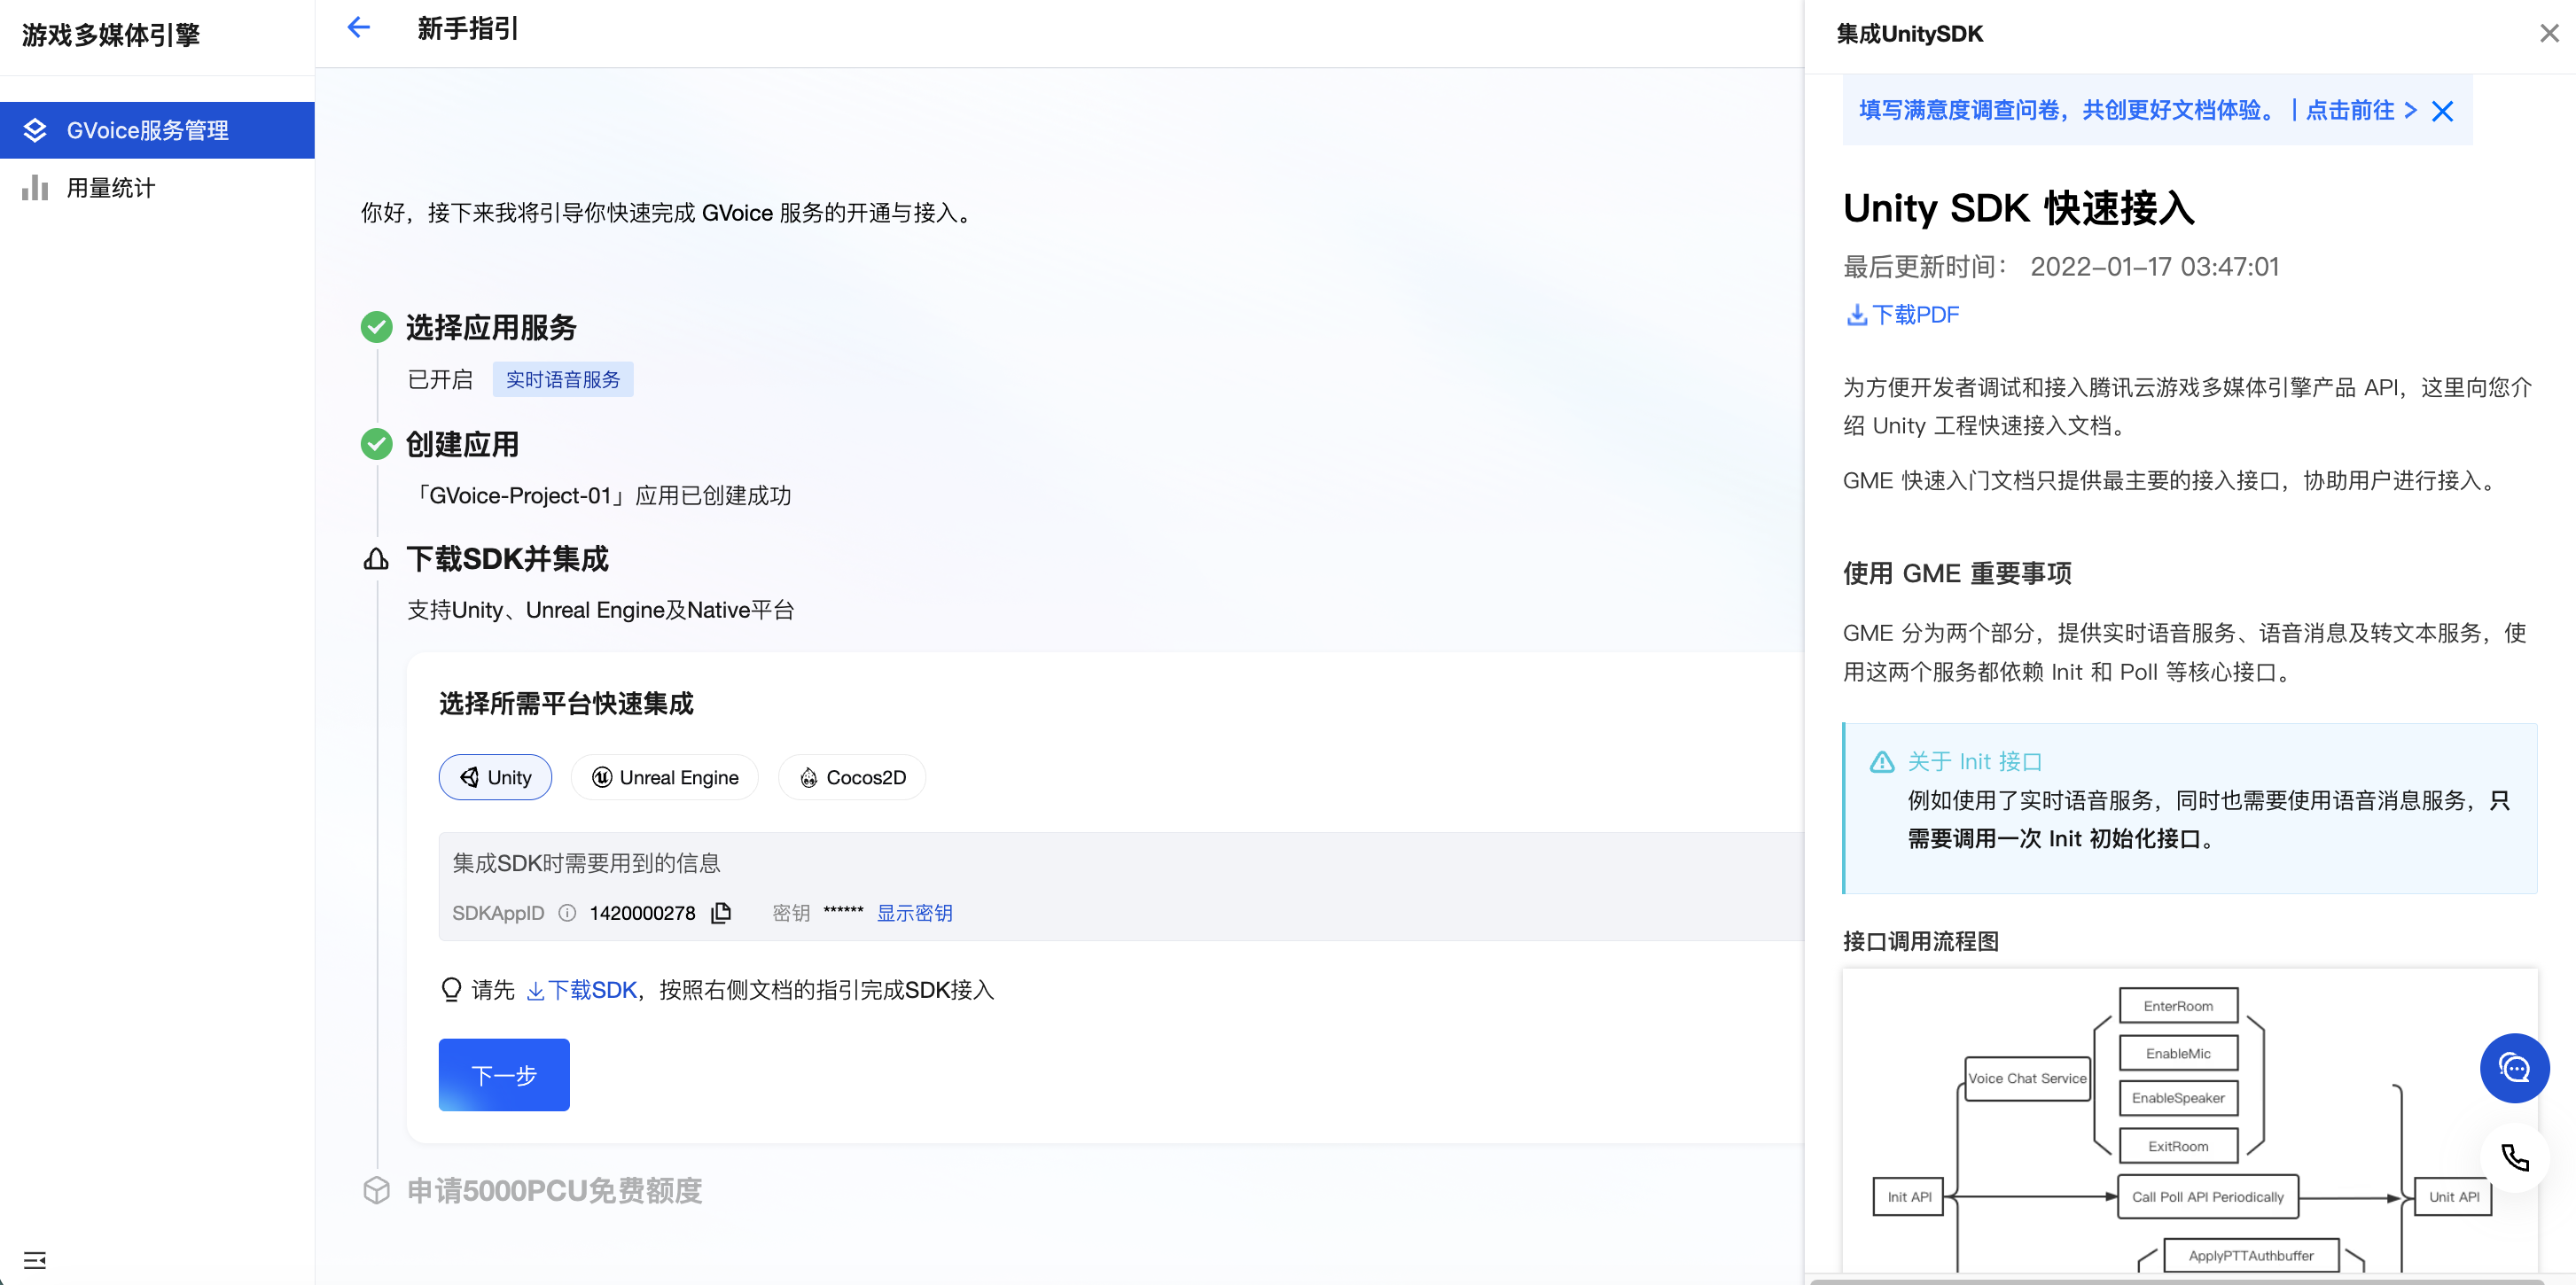
Task: Copy the SDKAppID with the copy icon
Action: click(x=721, y=913)
